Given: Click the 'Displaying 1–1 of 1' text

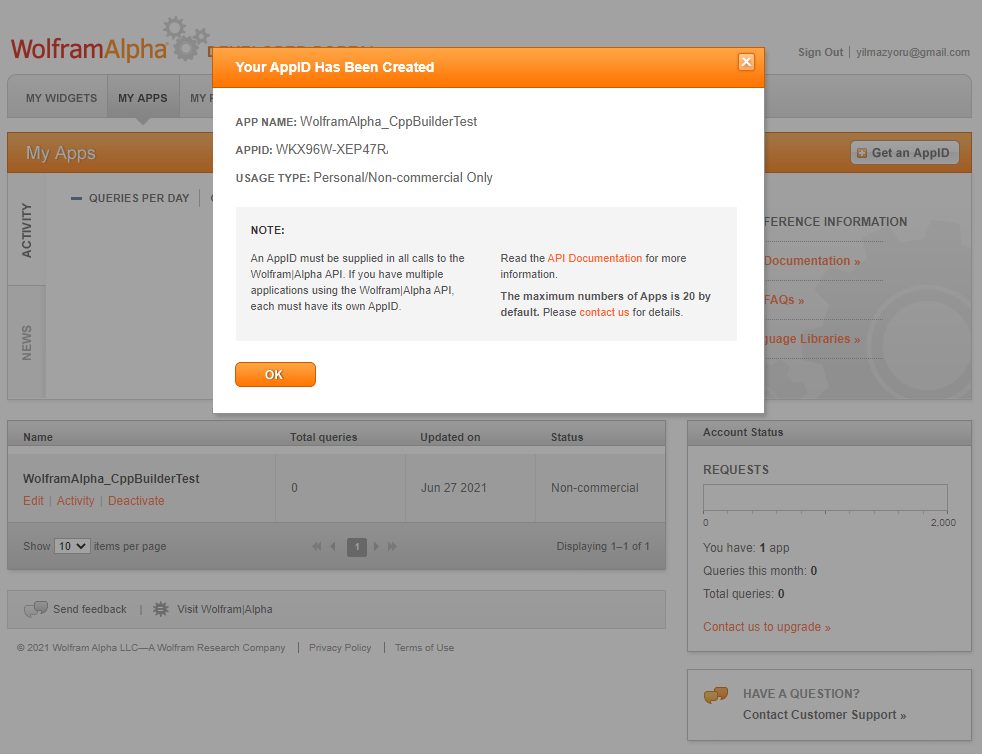Looking at the screenshot, I should [603, 546].
